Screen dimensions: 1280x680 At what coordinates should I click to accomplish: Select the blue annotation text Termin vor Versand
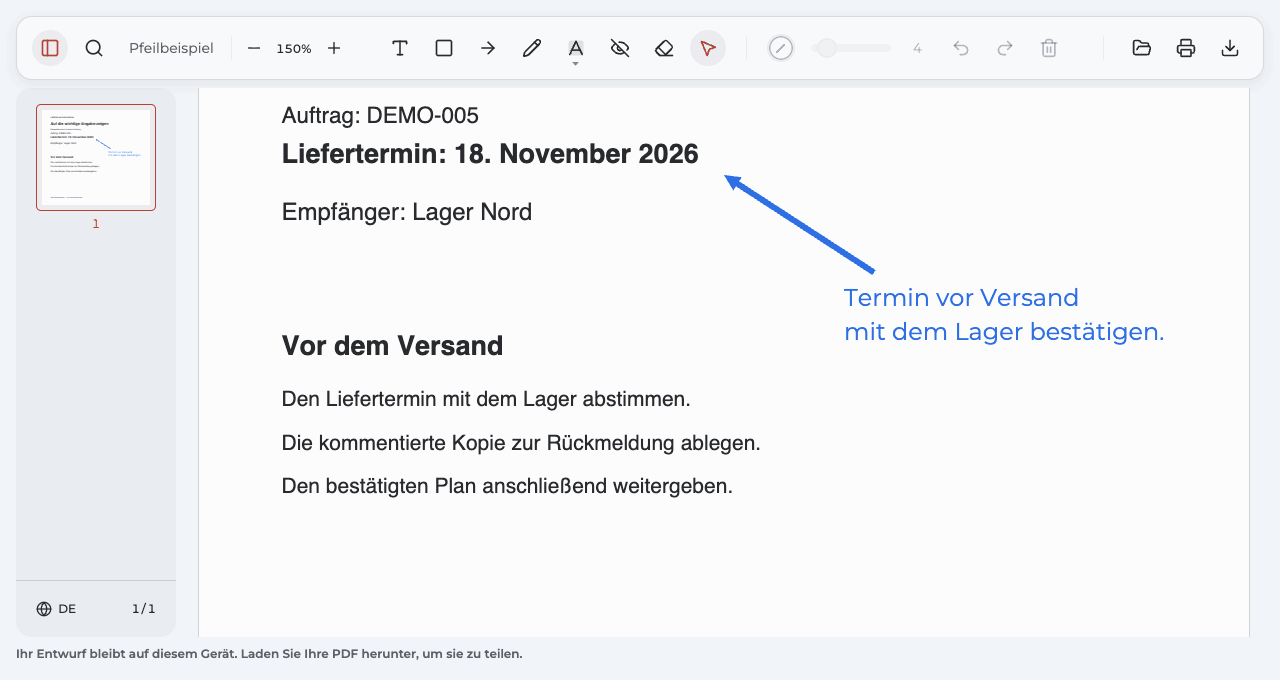pyautogui.click(x=961, y=298)
